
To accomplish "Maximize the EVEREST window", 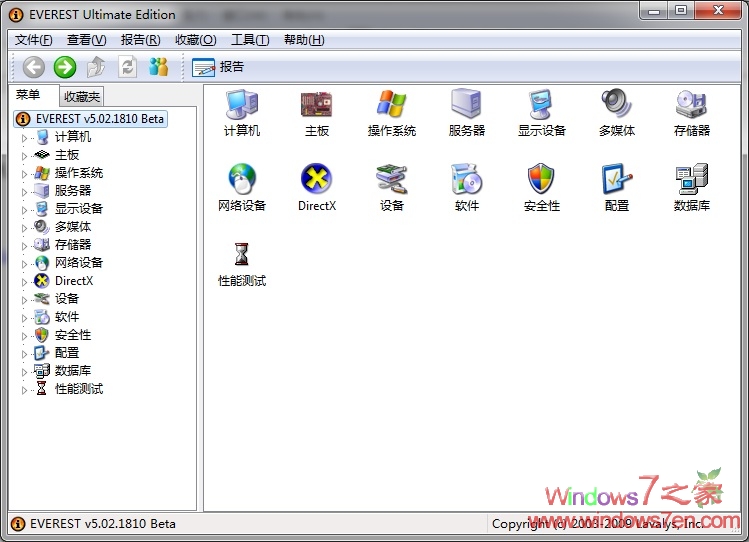I will point(681,10).
